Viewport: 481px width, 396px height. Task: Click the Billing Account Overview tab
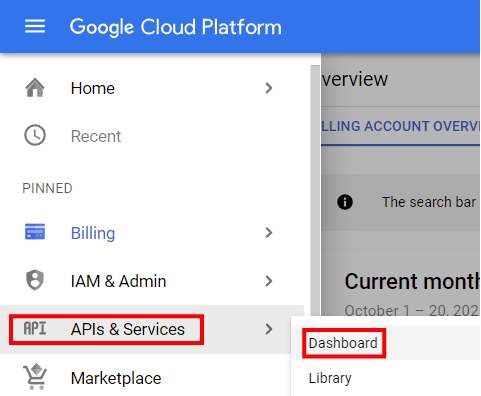tap(400, 126)
